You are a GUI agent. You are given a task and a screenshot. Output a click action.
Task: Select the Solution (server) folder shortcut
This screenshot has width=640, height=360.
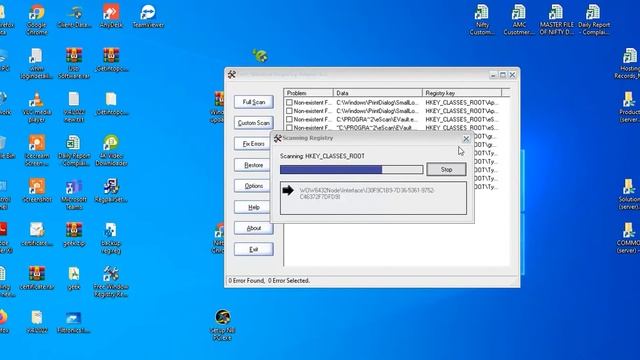(629, 195)
